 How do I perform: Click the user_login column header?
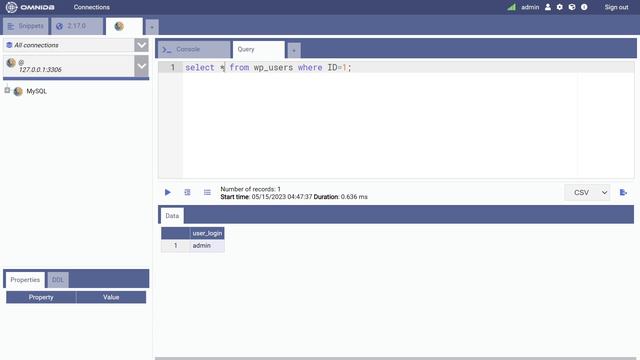pyautogui.click(x=207, y=233)
